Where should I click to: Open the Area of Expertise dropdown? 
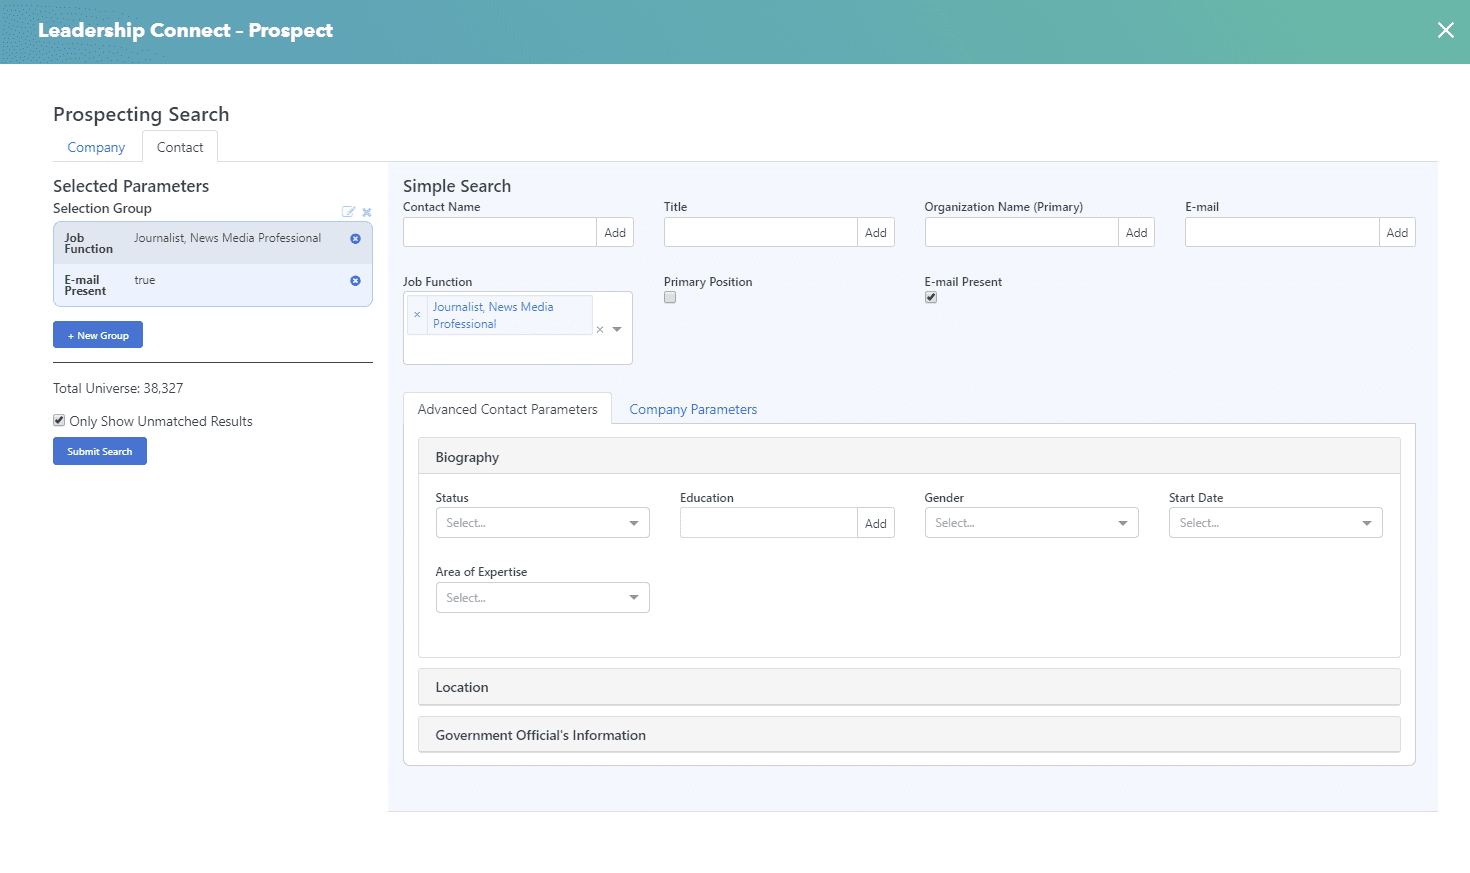point(542,598)
